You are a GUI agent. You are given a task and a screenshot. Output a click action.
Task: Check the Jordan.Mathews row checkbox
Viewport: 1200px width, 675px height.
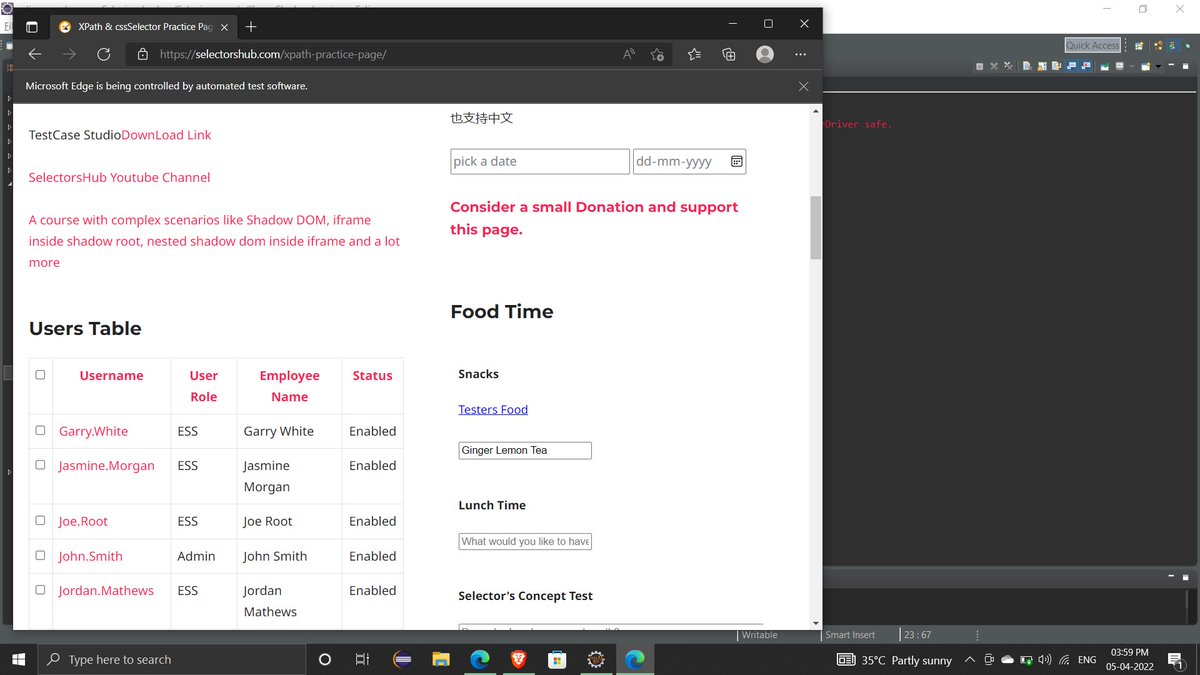click(40, 590)
